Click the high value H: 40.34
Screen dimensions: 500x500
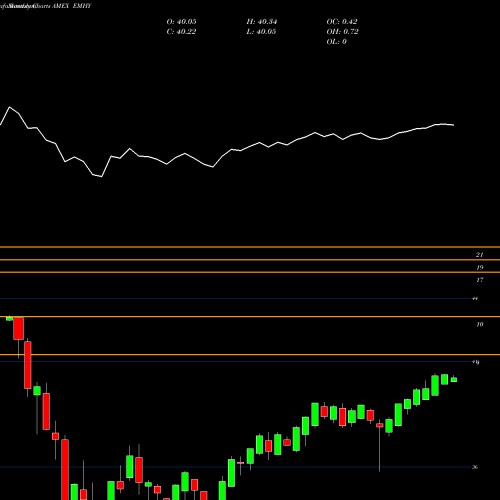[262, 22]
